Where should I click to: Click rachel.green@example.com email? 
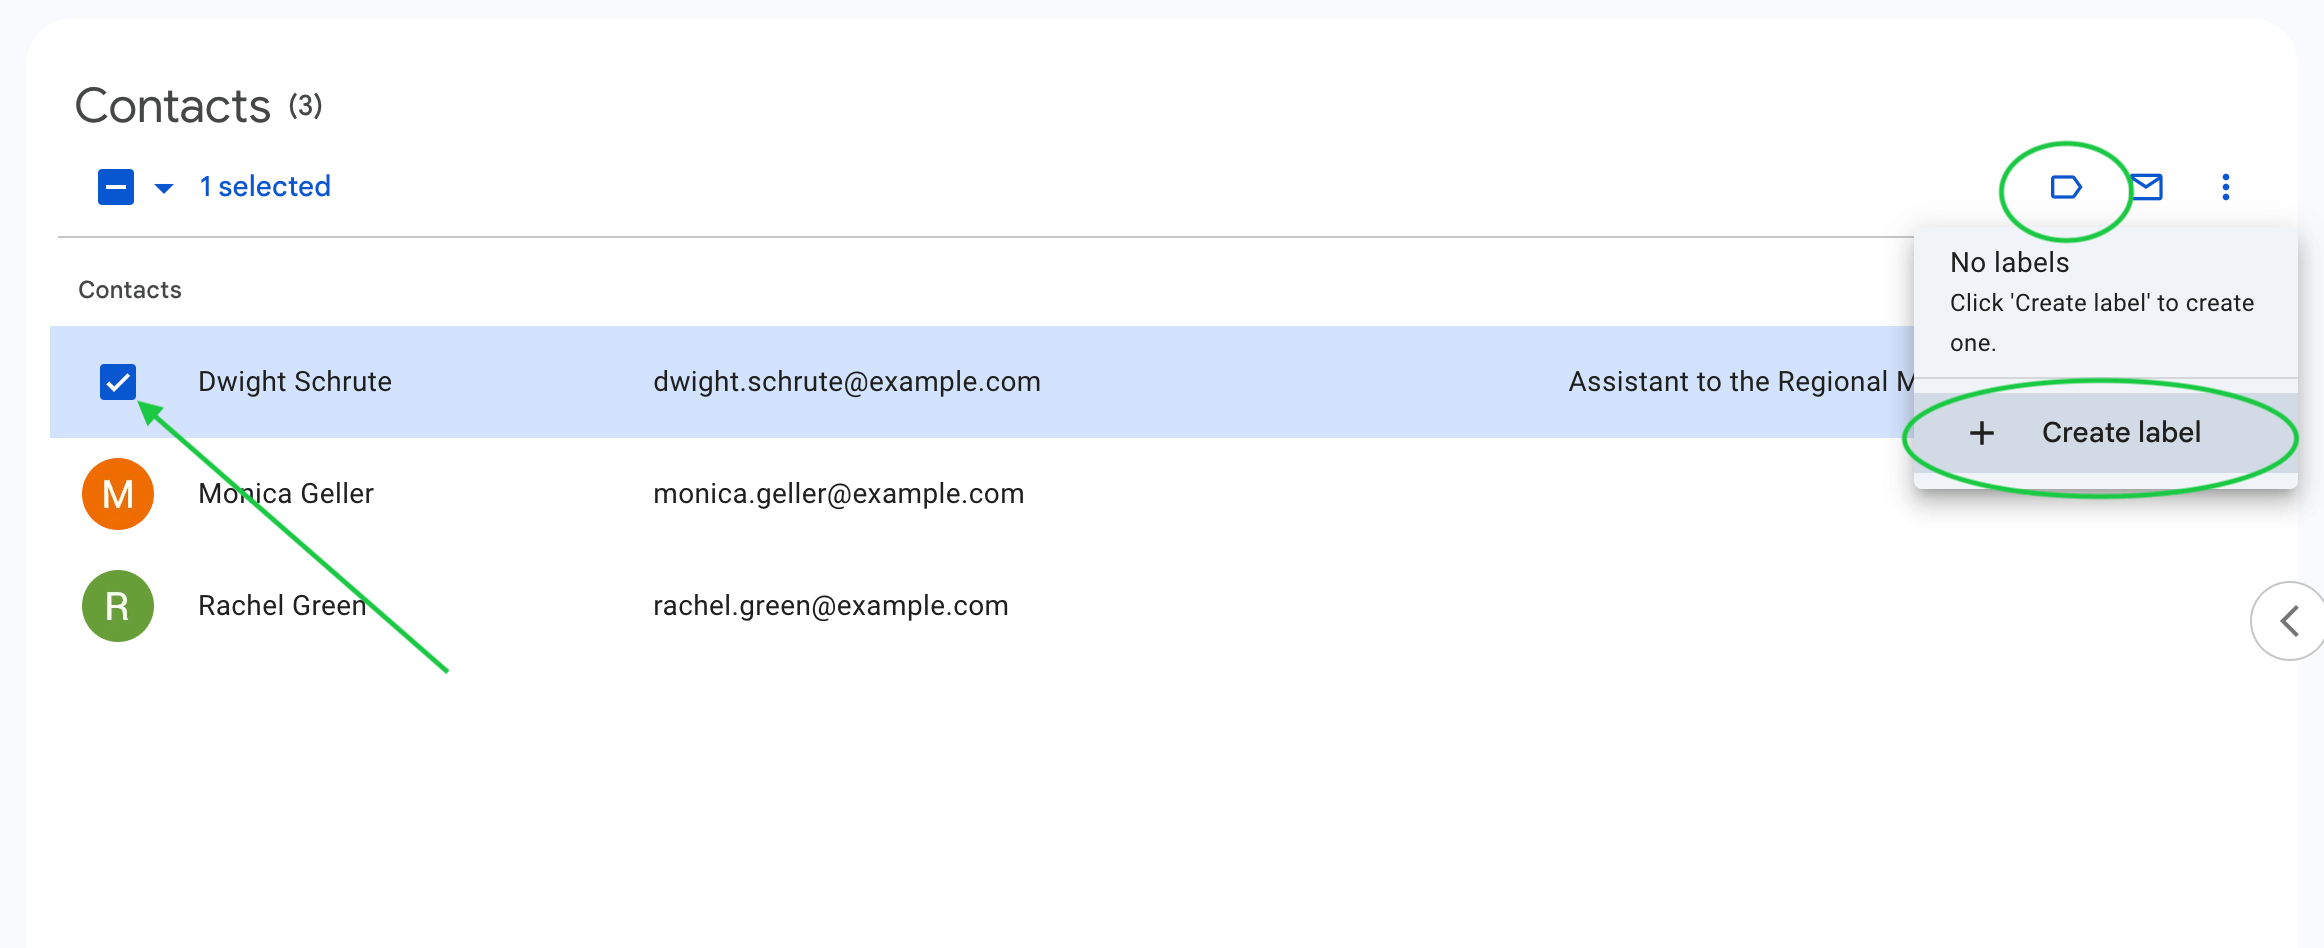(x=831, y=606)
